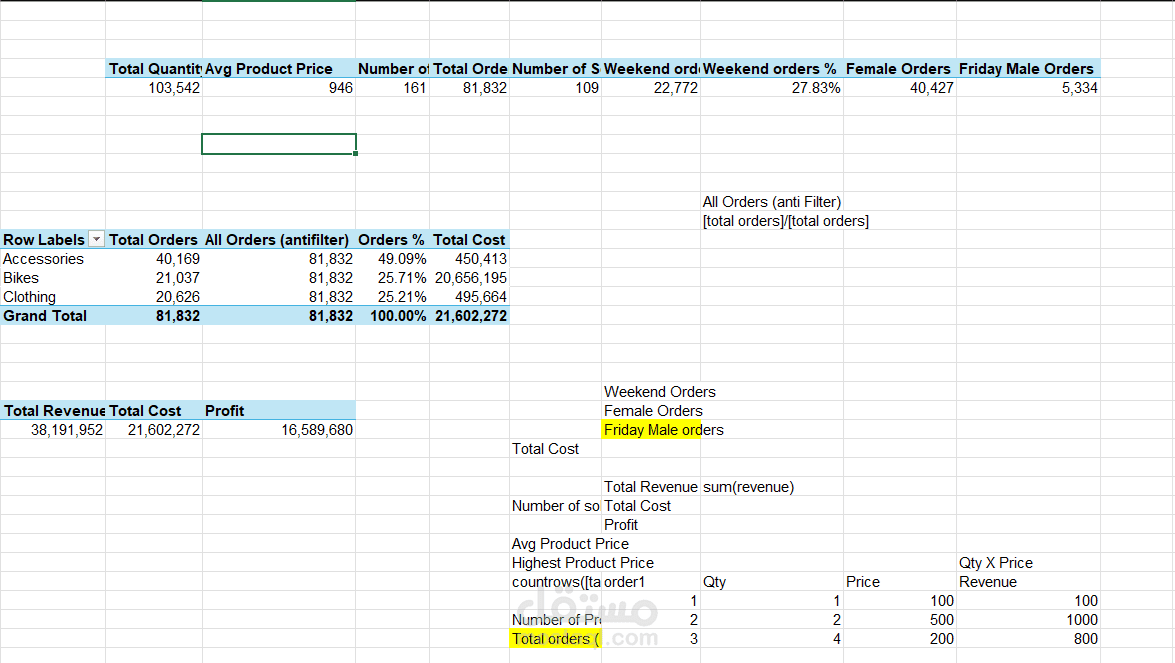Click the Highest Product Price note
This screenshot has width=1175, height=663.
(x=582, y=563)
